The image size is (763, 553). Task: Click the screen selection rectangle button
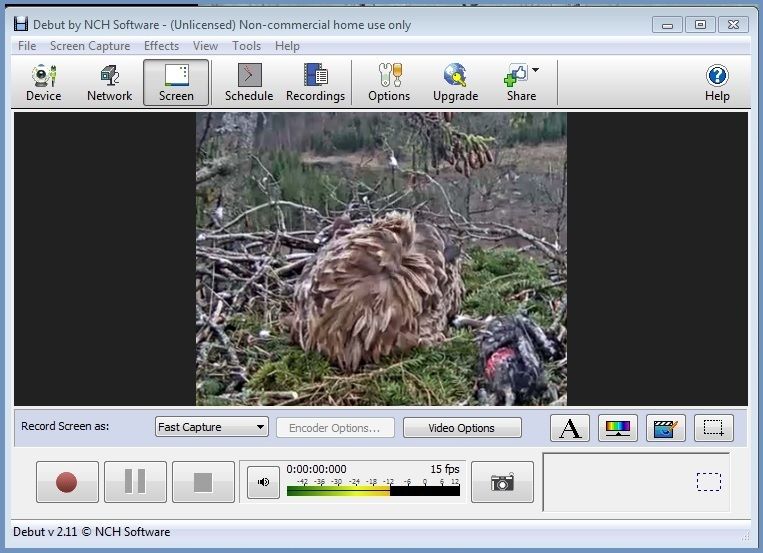click(713, 428)
